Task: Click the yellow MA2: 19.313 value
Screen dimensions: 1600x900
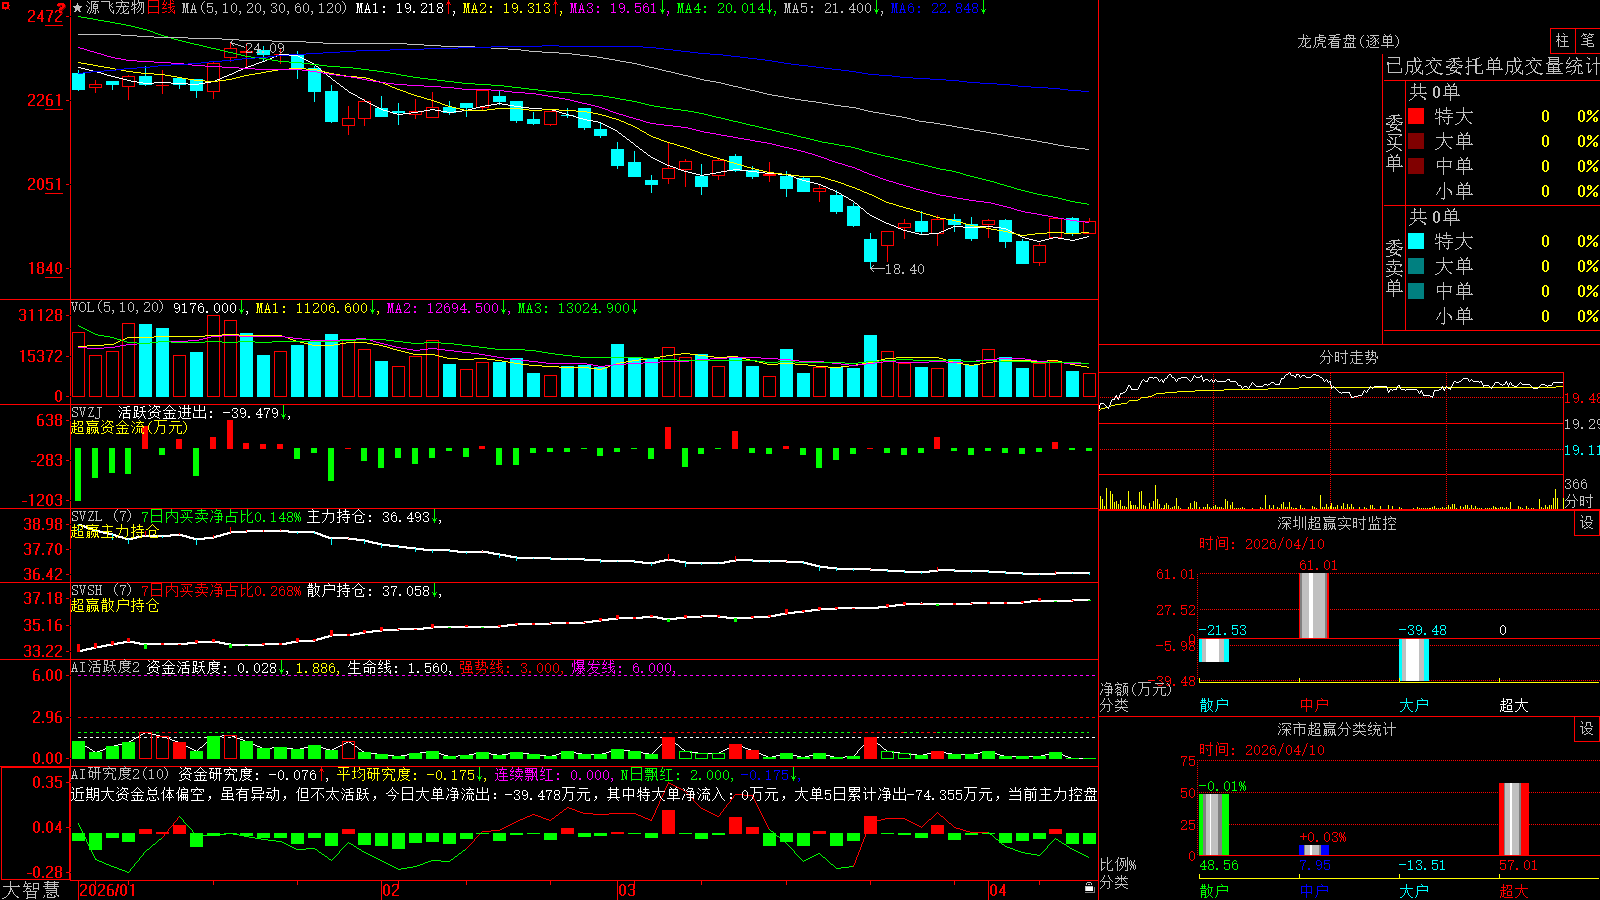Action: [510, 8]
